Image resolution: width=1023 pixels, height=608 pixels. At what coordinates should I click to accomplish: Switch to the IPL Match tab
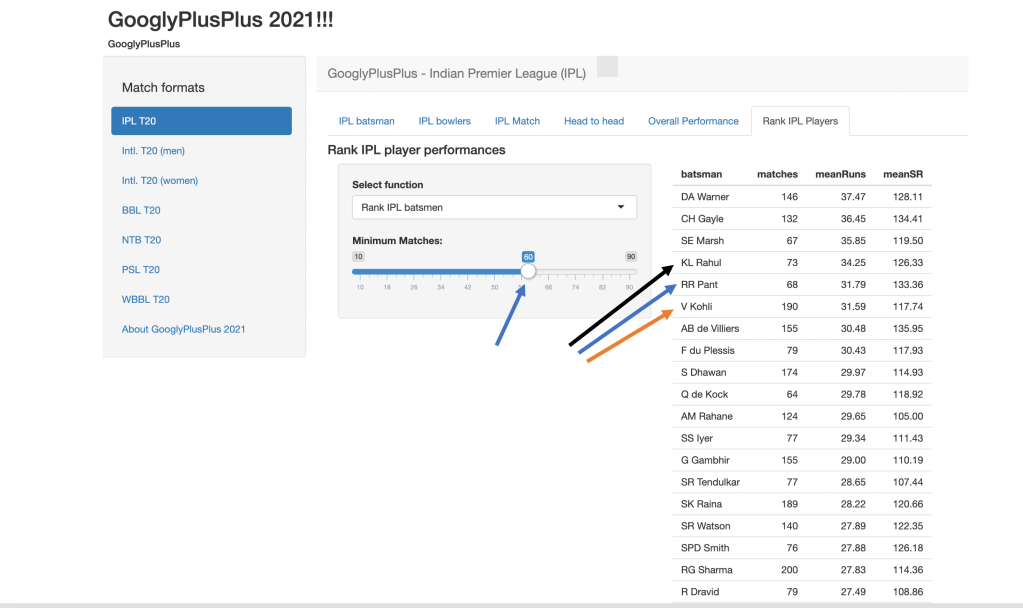coord(517,121)
